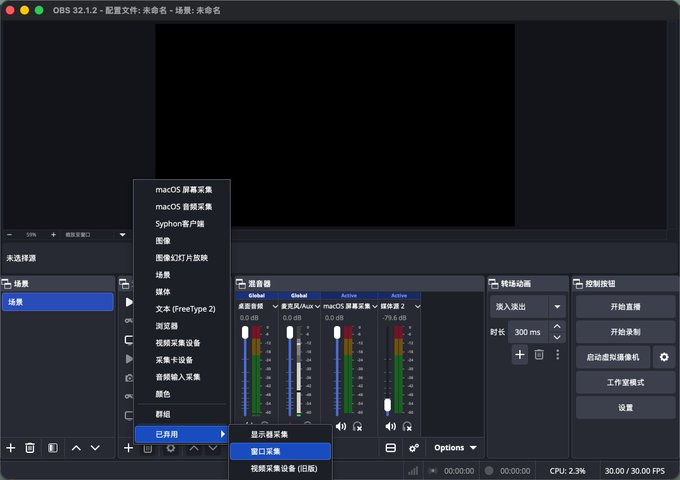
Task: Add a new source with the plus icon
Action: (x=128, y=448)
